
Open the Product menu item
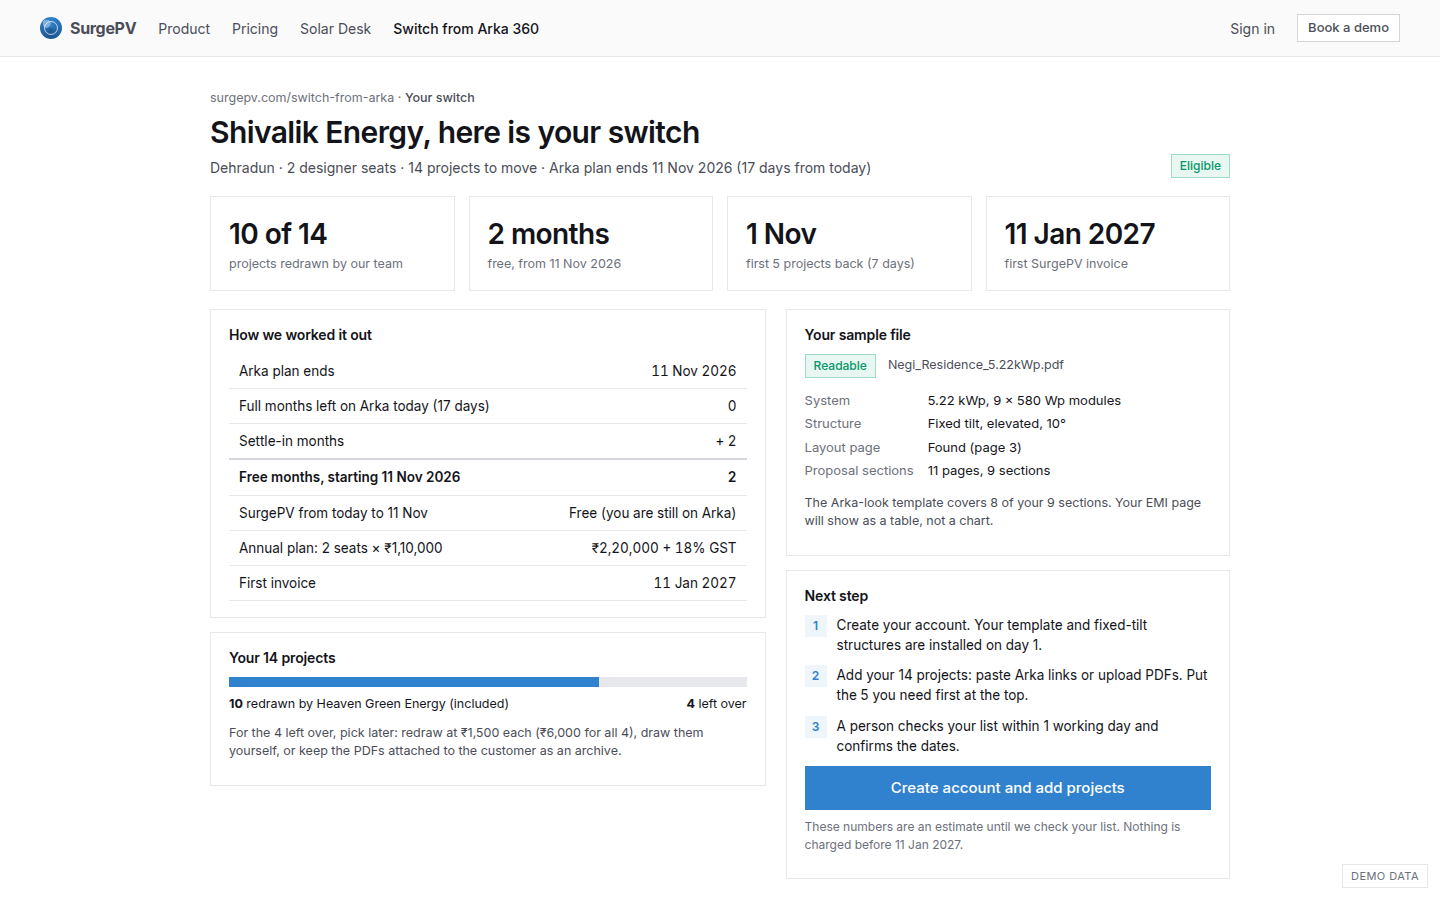tap(184, 29)
